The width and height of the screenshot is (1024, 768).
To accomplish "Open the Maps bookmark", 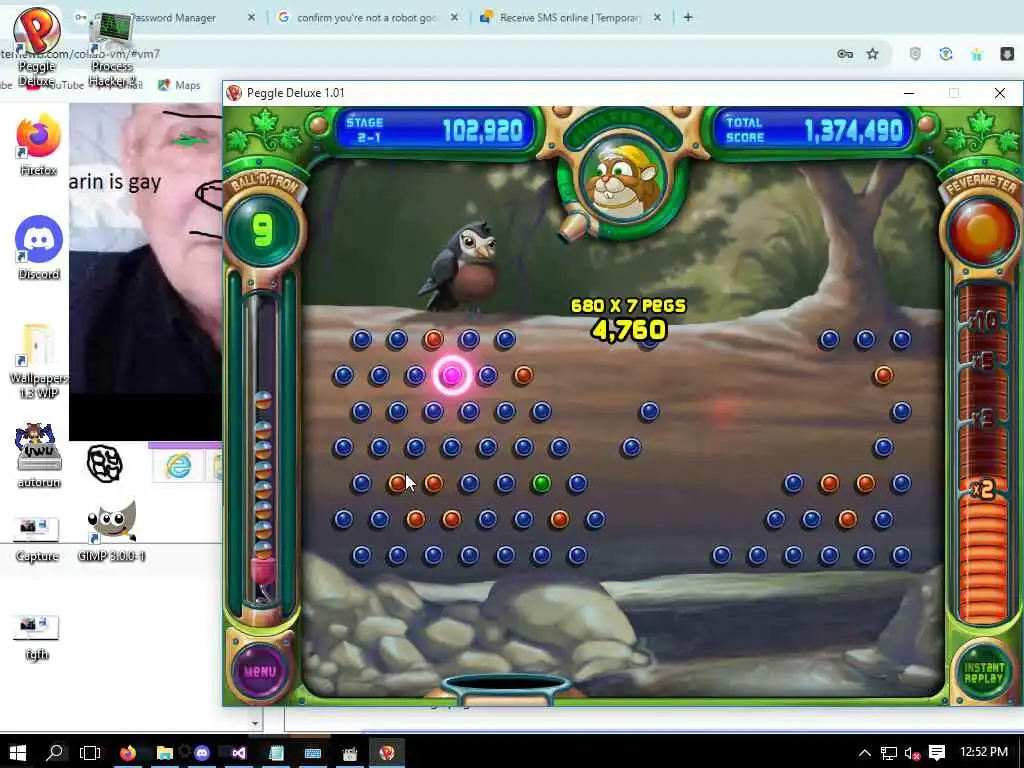I will click(x=179, y=85).
